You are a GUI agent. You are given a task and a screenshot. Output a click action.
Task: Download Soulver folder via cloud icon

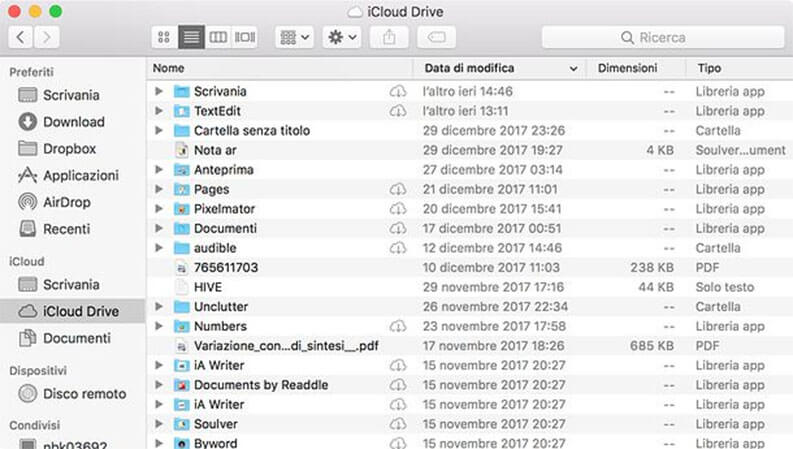tap(398, 424)
